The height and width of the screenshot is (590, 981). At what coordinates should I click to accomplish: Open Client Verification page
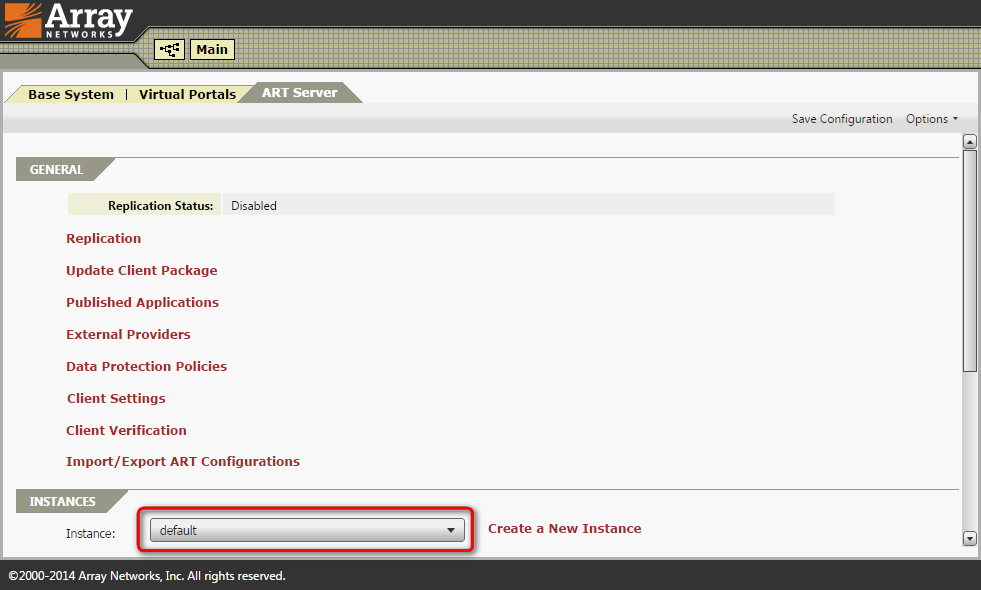126,430
